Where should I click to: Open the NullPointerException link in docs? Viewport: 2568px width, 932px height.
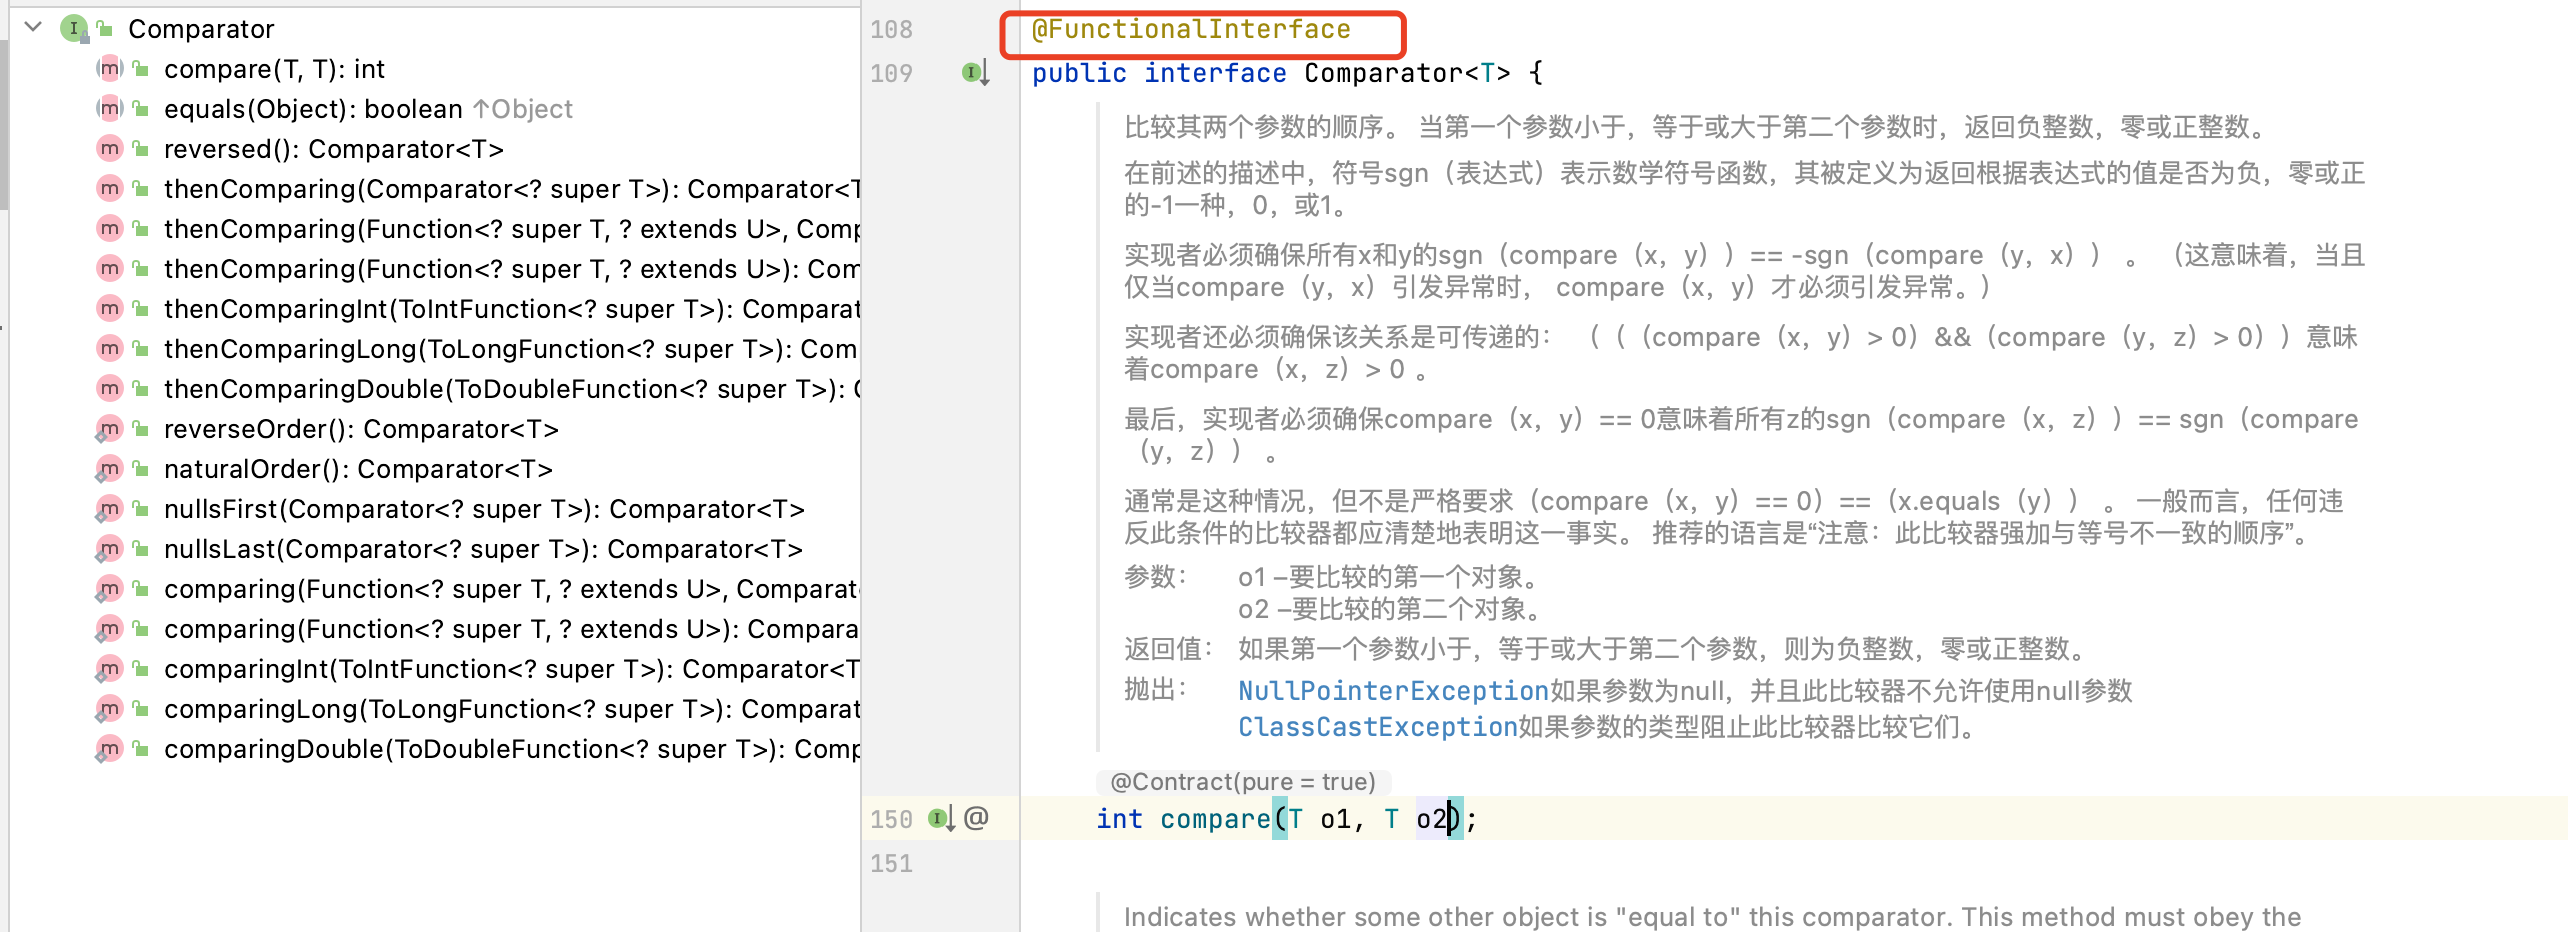pos(1392,691)
